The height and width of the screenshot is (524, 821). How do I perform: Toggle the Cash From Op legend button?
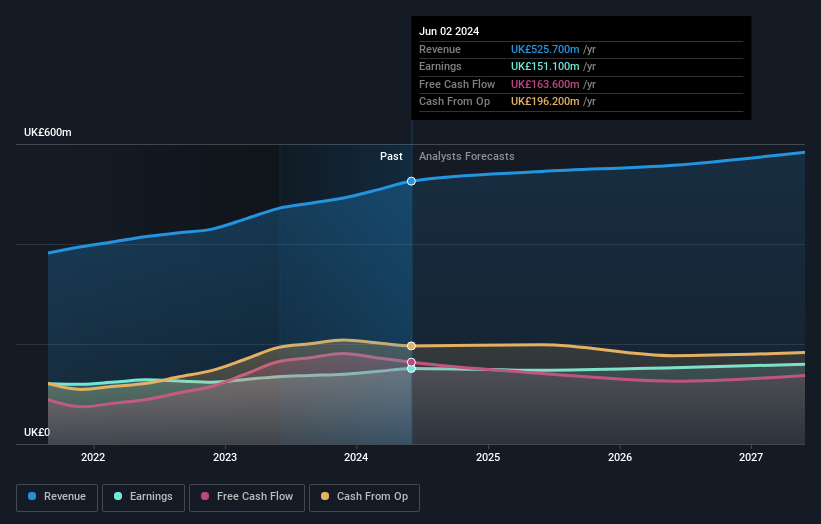point(364,497)
